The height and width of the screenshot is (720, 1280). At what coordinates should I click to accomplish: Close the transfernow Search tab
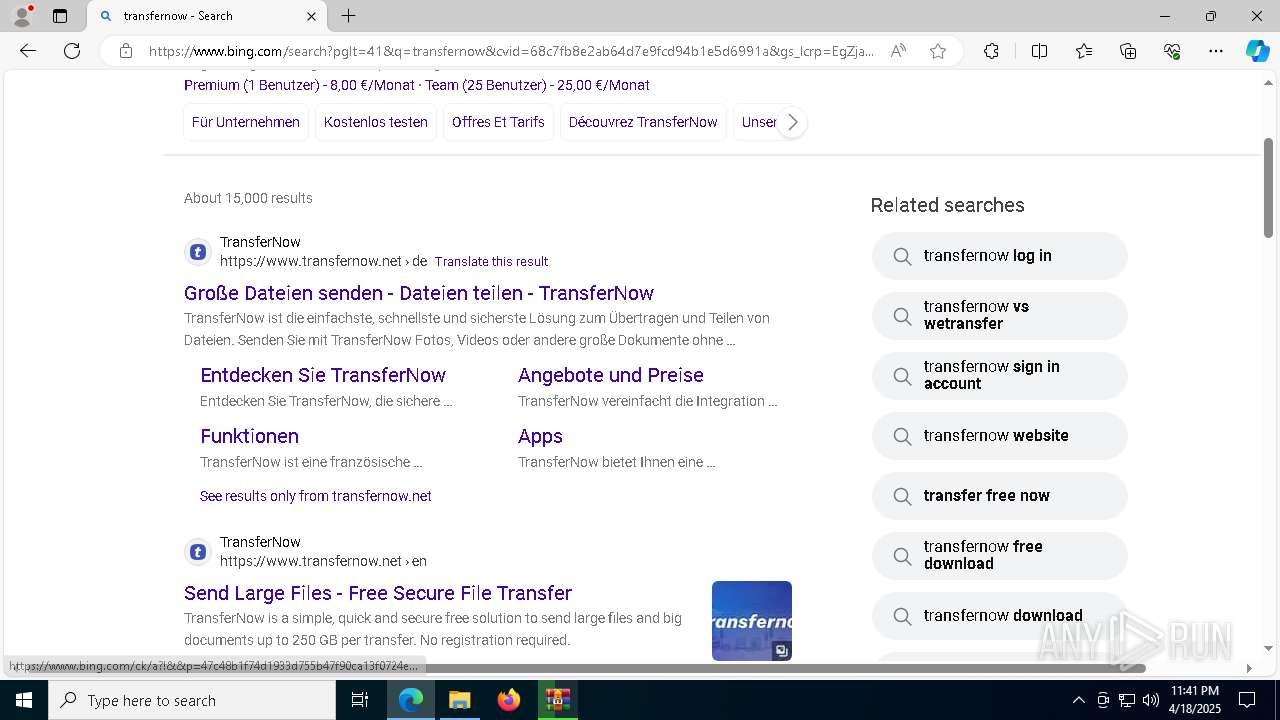[311, 16]
